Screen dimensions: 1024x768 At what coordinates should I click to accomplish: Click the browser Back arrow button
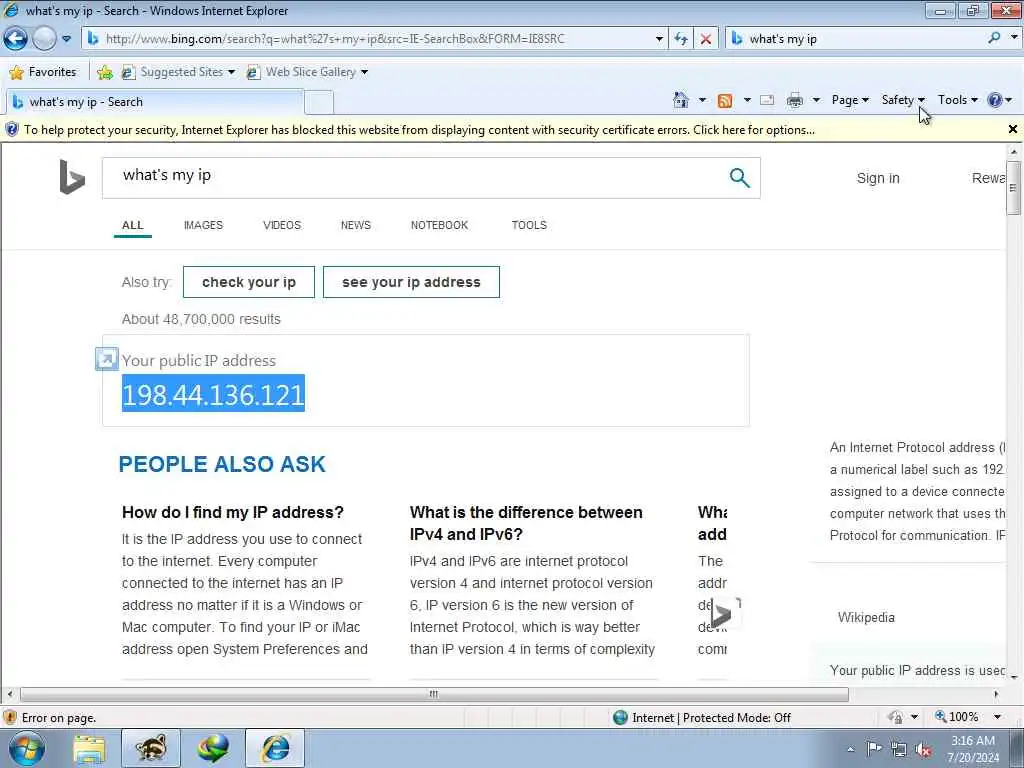tap(16, 39)
